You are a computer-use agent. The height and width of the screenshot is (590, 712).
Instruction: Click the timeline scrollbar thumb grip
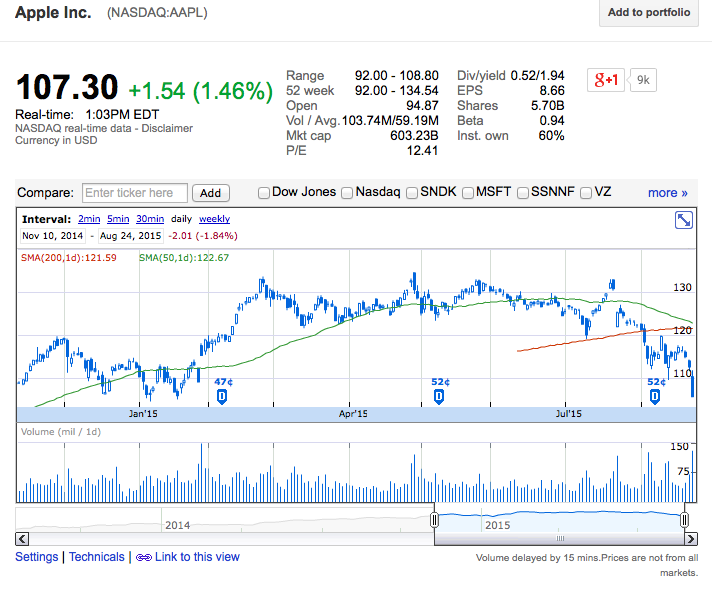pyautogui.click(x=560, y=539)
